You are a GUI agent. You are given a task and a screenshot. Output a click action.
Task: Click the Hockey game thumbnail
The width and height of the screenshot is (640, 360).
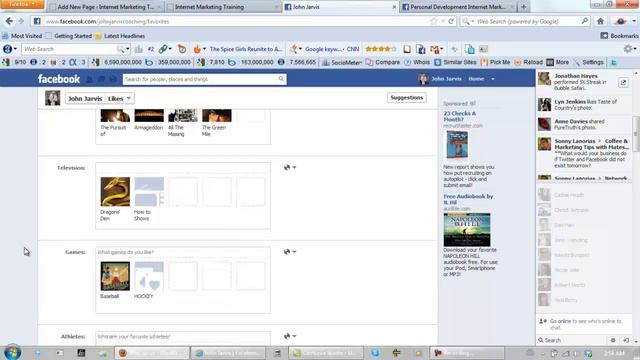tap(149, 276)
